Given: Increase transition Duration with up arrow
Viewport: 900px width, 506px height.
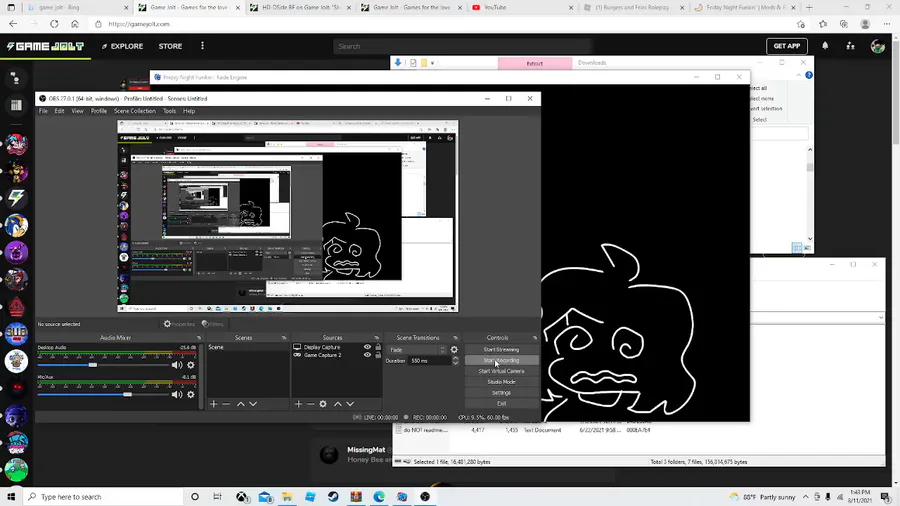Looking at the screenshot, I should pyautogui.click(x=455, y=359).
